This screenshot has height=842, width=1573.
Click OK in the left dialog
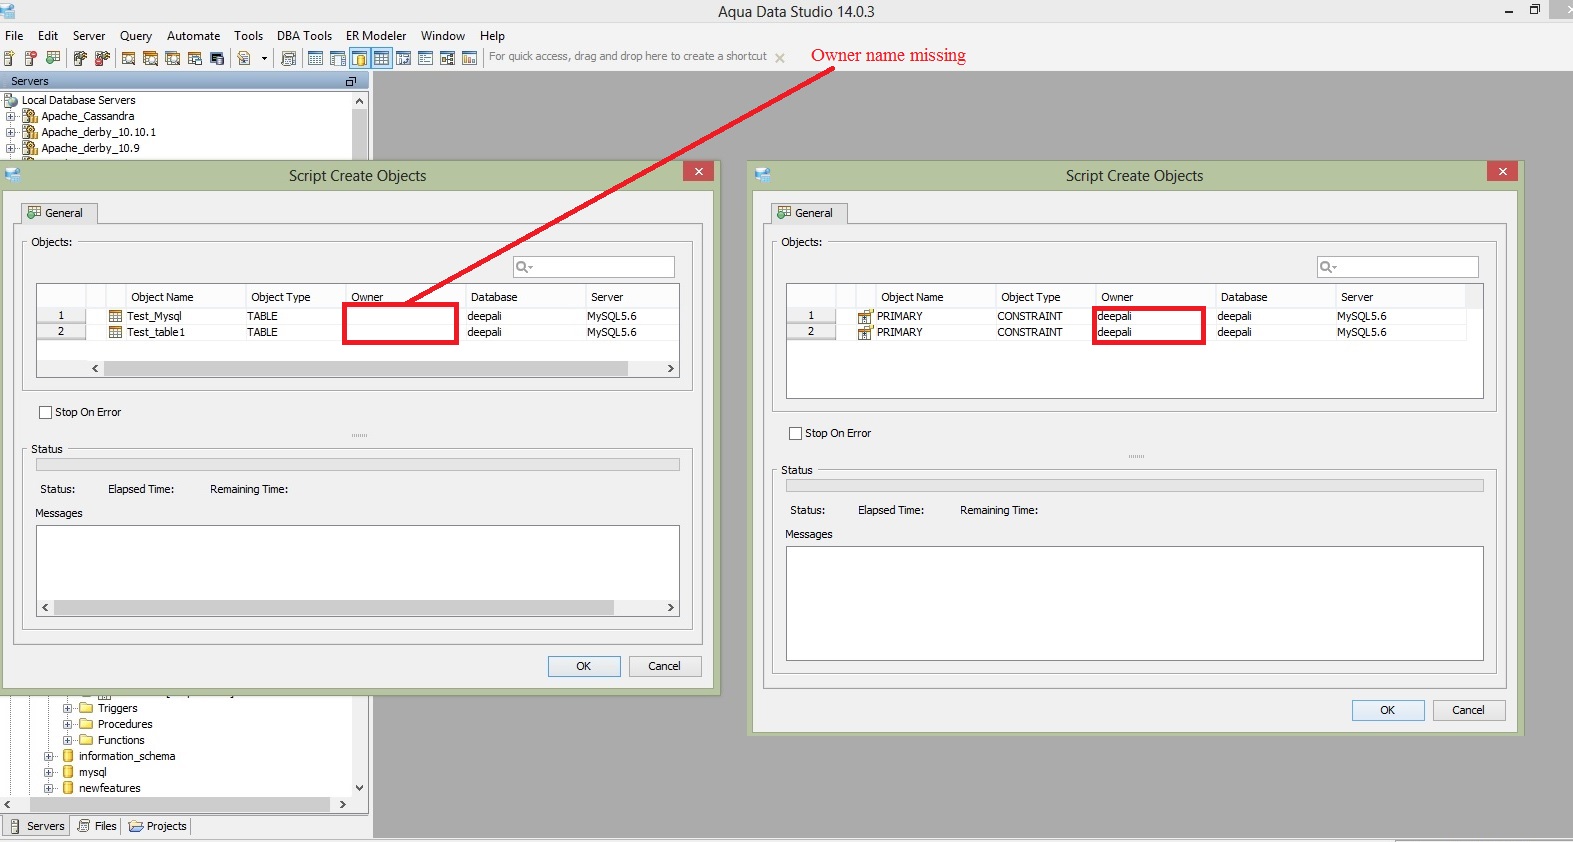(x=584, y=666)
